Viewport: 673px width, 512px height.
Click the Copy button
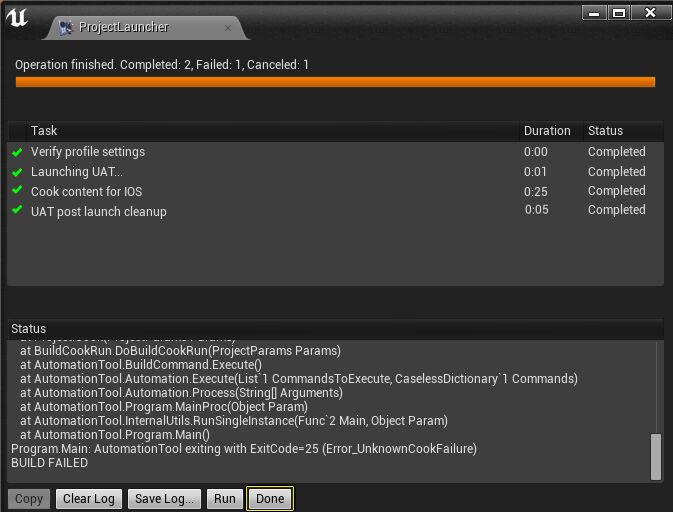tap(29, 499)
